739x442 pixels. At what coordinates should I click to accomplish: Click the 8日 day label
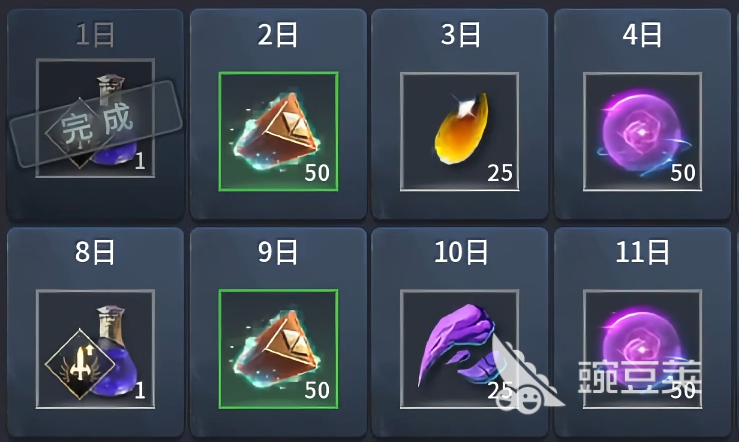95,252
